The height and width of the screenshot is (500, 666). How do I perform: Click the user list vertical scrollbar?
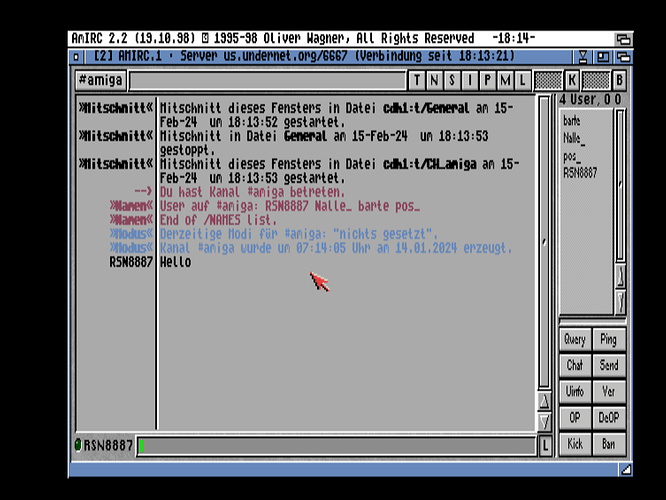(x=620, y=186)
